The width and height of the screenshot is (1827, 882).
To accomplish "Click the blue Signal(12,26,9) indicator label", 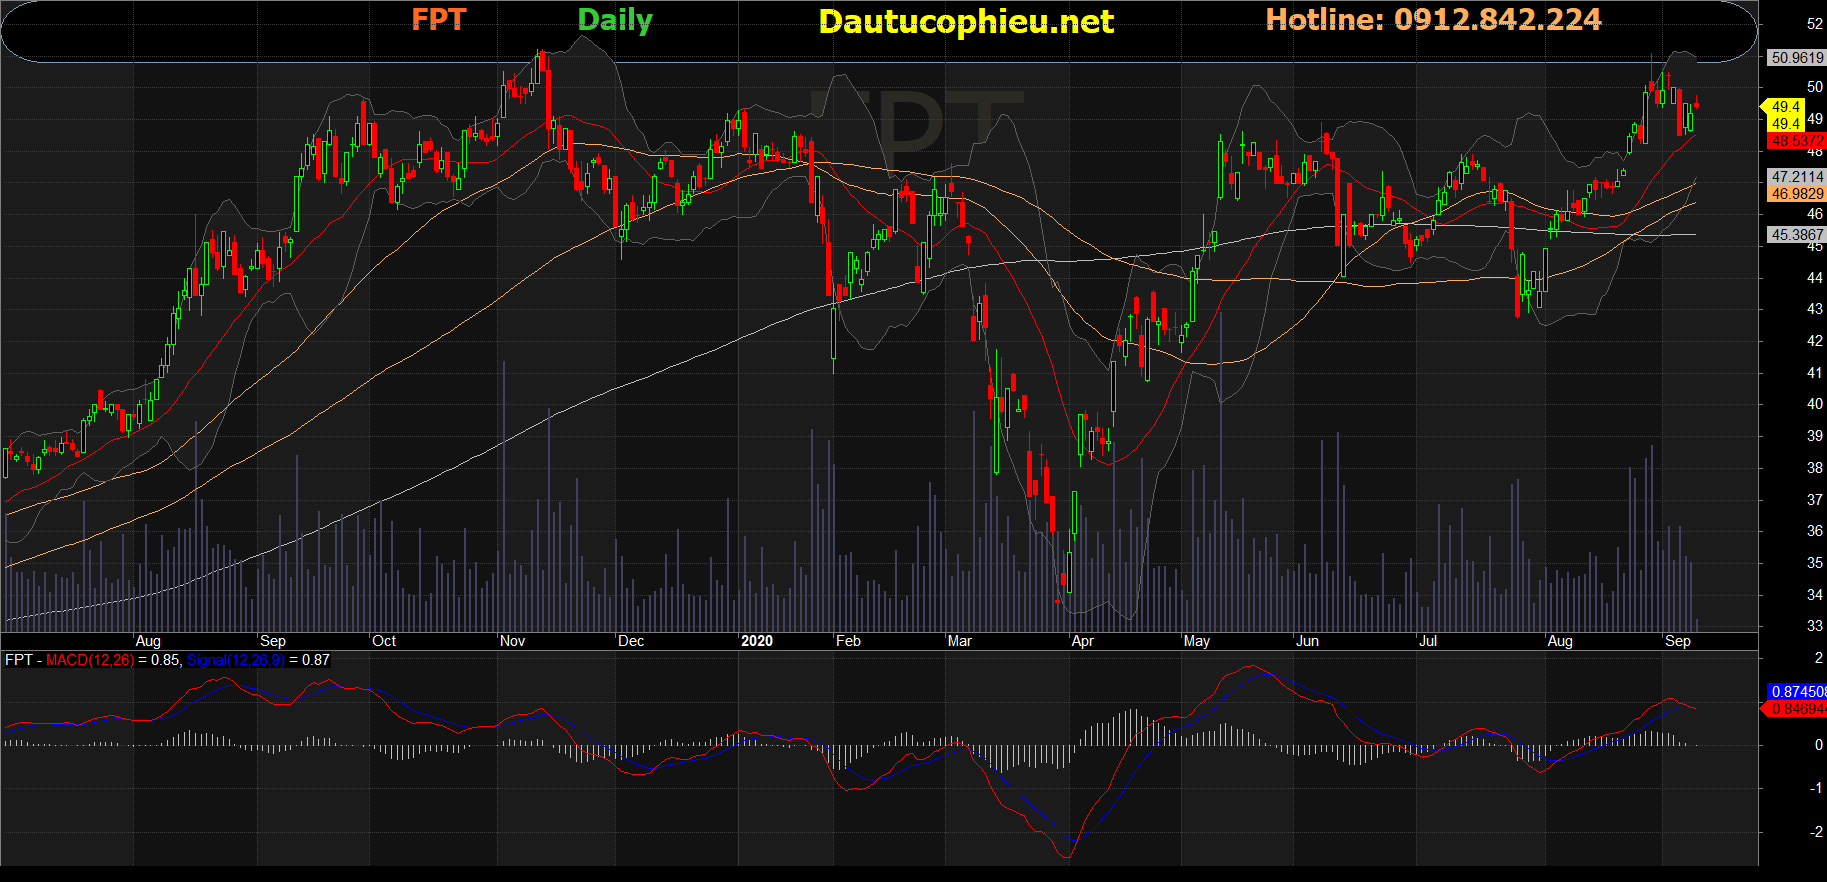I will click(x=236, y=660).
